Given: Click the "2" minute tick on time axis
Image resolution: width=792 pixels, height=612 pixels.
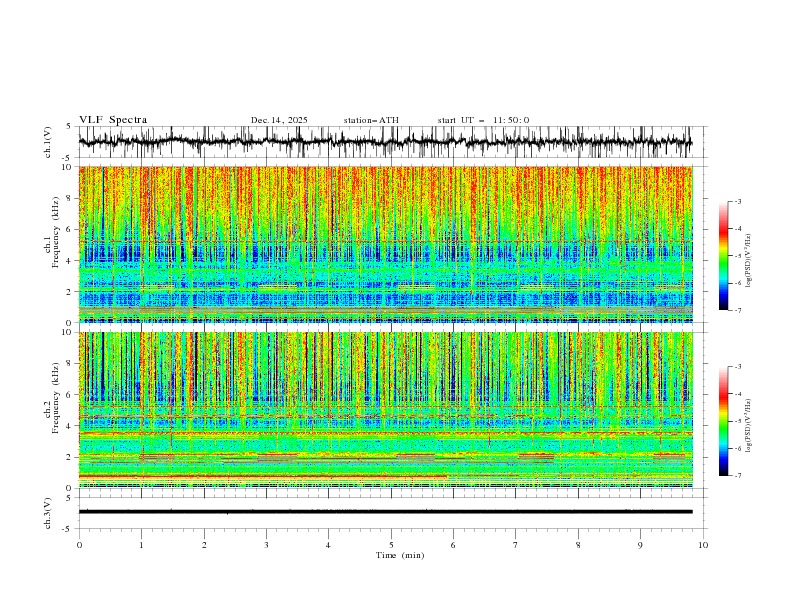Looking at the screenshot, I should [204, 545].
